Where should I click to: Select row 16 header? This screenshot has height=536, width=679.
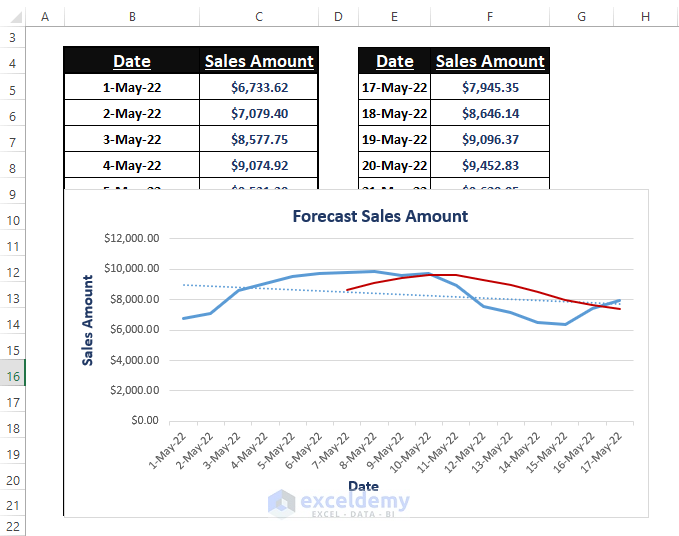pos(12,375)
